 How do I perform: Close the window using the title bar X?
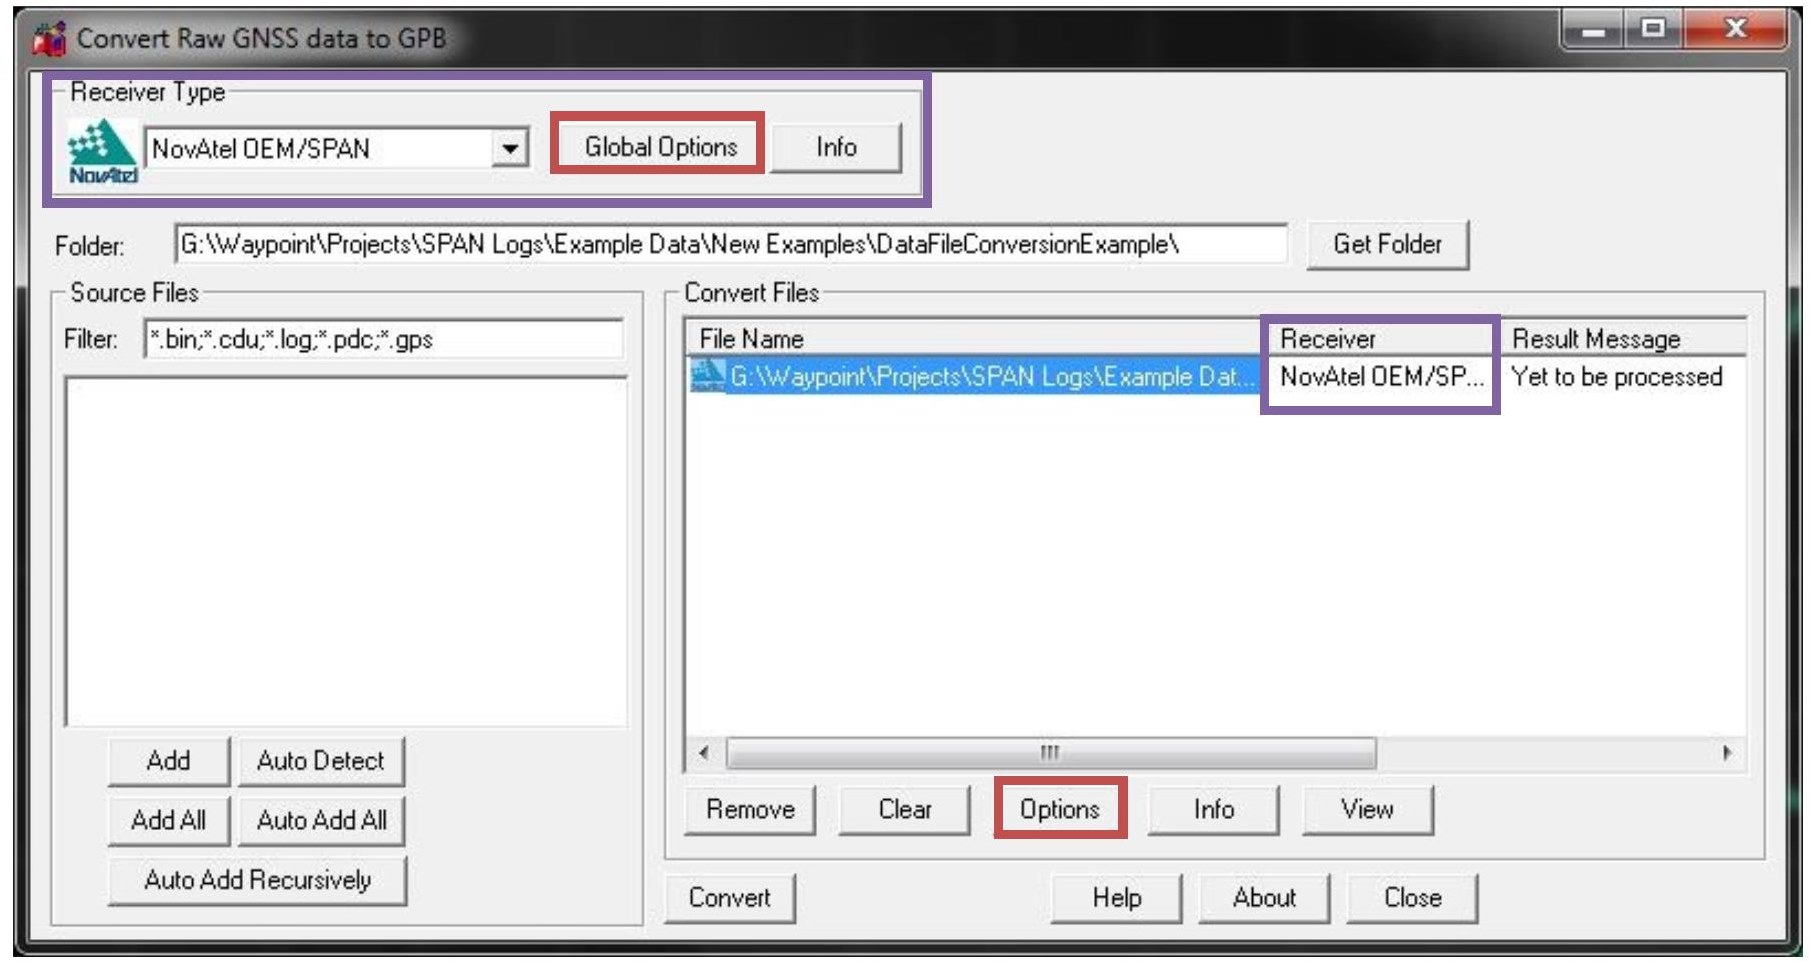coord(1735,30)
